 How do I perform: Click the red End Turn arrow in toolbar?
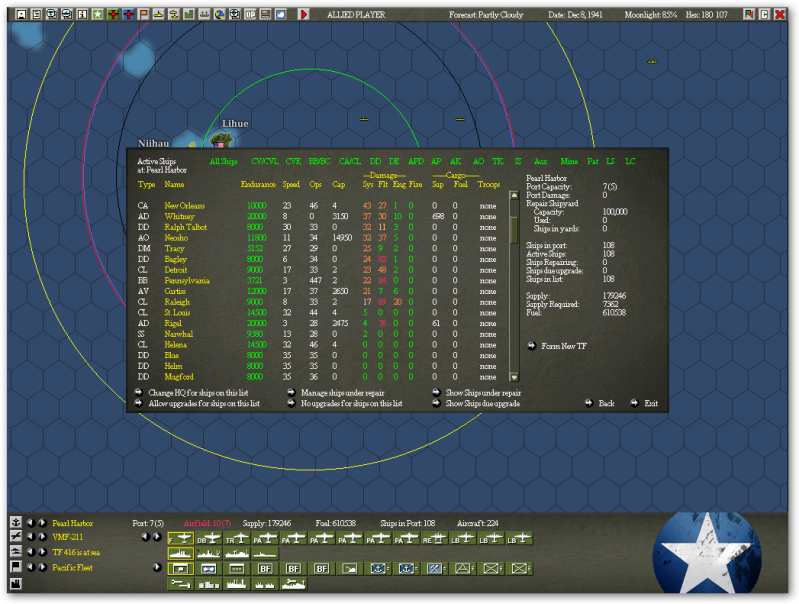pyautogui.click(x=304, y=14)
